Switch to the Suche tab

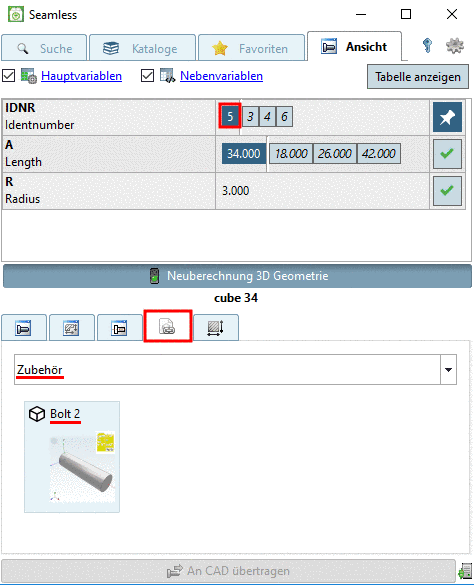coord(44,48)
